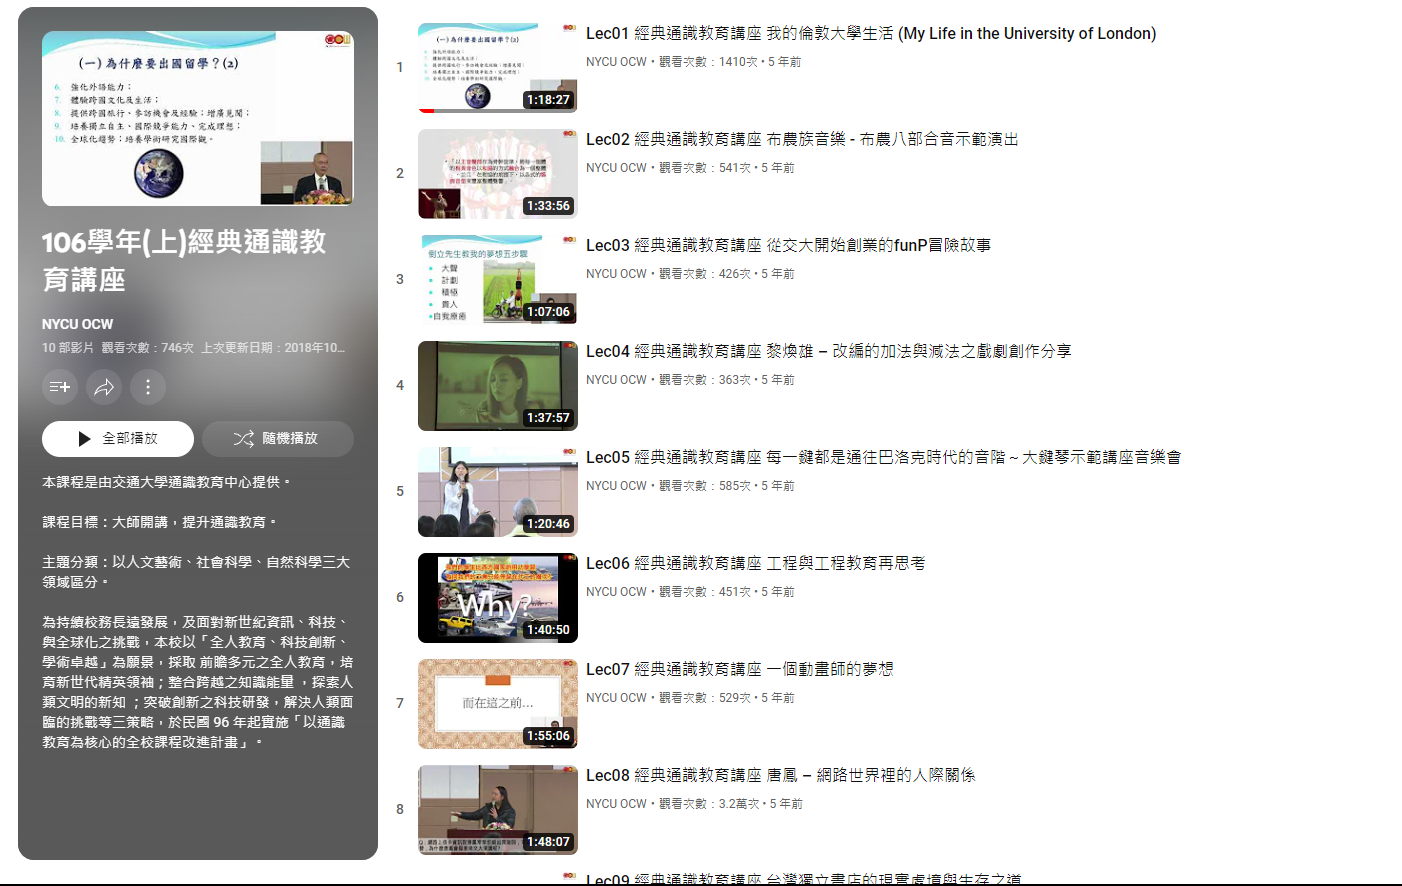Open Lec09 title 台灣獨立書店 lecture
This screenshot has width=1402, height=886.
coord(803,879)
